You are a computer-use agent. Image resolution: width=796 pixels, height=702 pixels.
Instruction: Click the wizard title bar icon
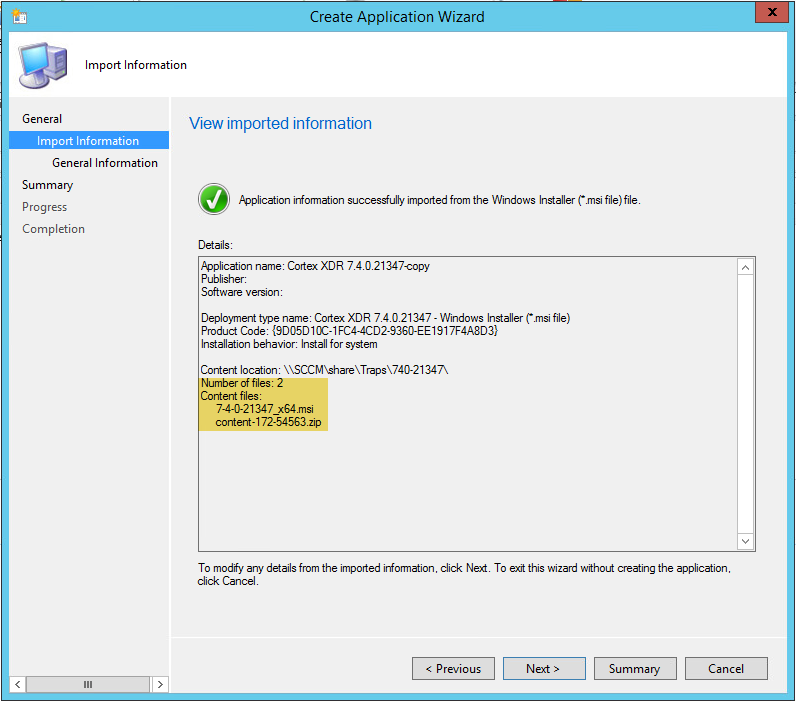coord(19,16)
